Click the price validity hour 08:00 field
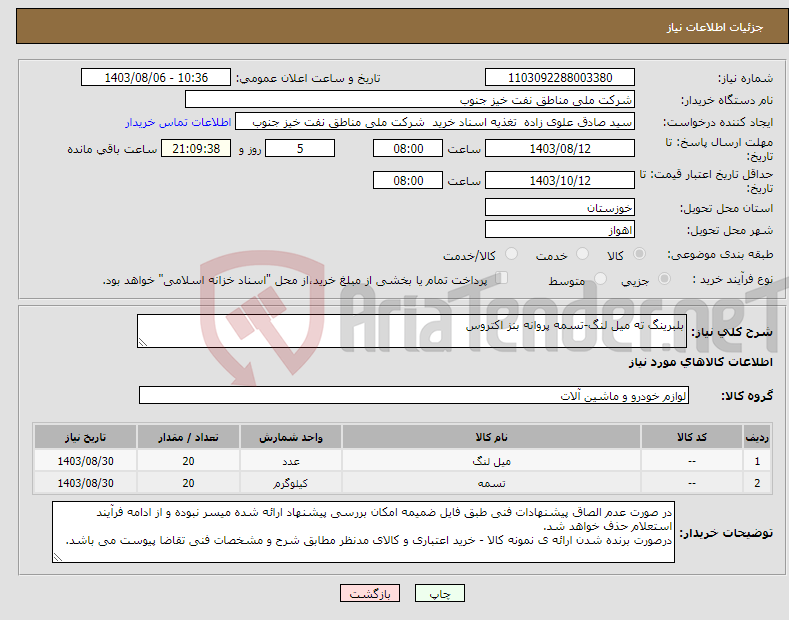This screenshot has height=620, width=789. coord(408,180)
